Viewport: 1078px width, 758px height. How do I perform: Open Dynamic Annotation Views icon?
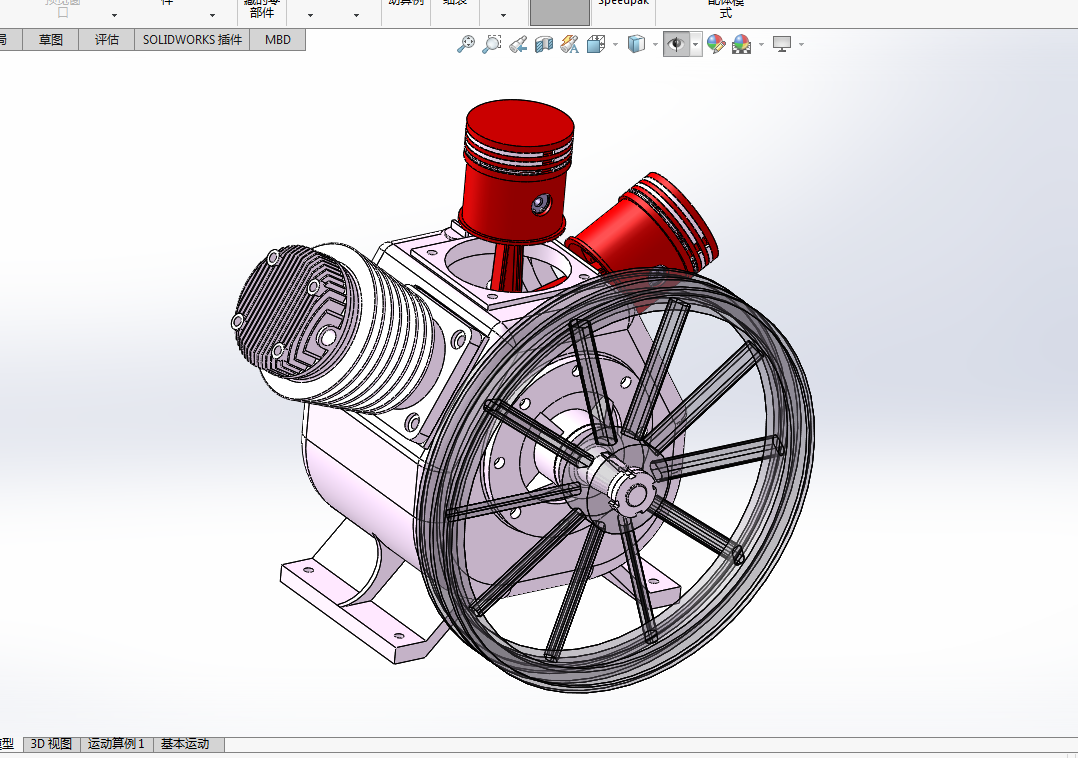tap(569, 45)
